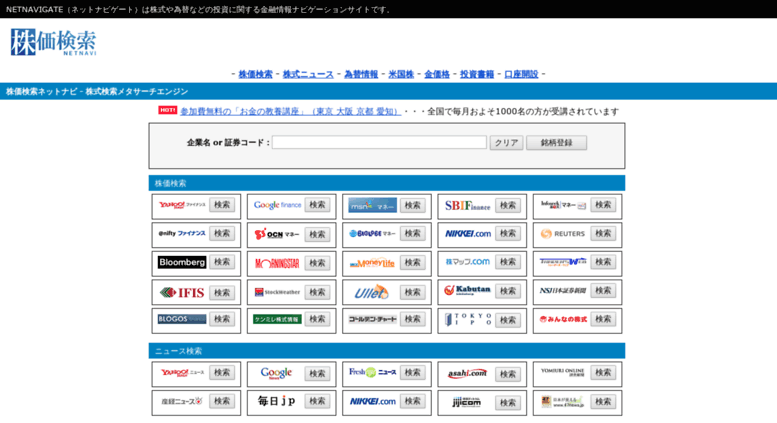Click the SBI Finance logo
The height and width of the screenshot is (423, 777).
pos(467,206)
